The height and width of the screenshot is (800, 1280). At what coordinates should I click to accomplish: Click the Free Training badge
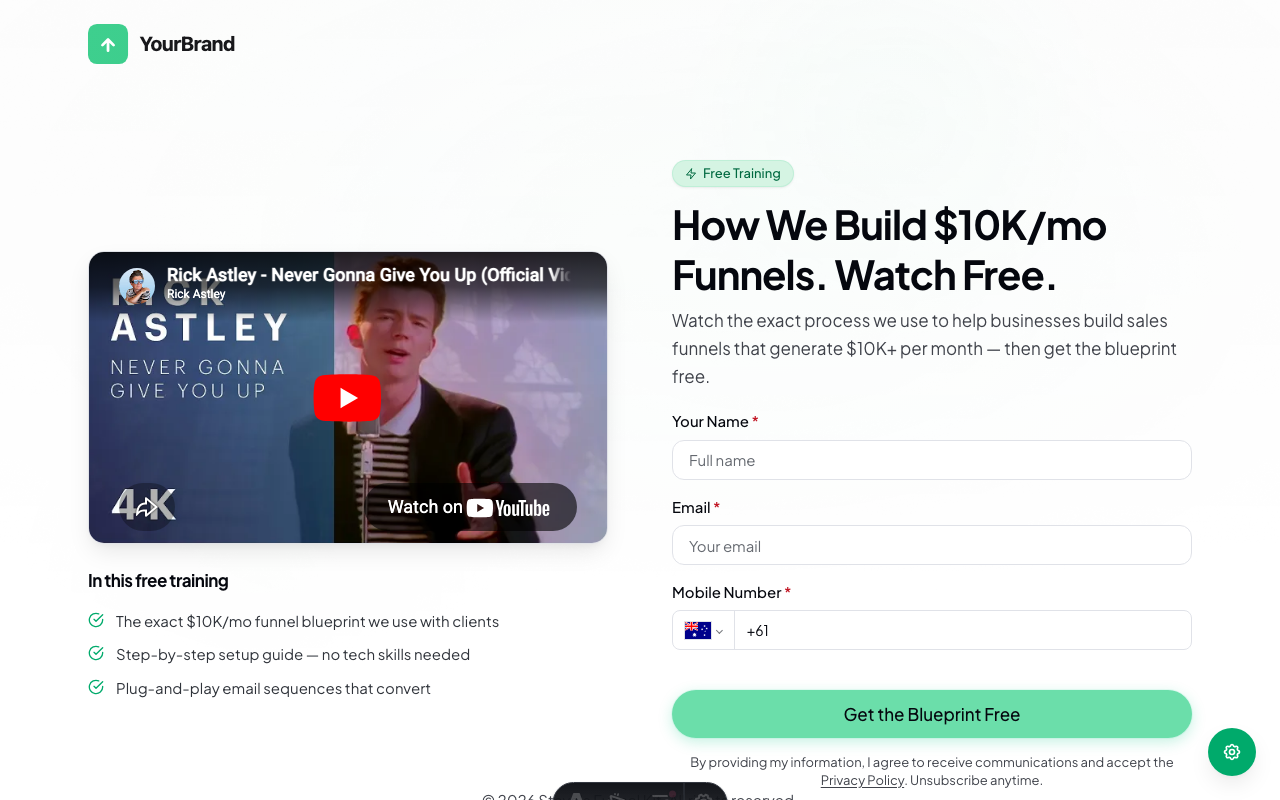(733, 174)
